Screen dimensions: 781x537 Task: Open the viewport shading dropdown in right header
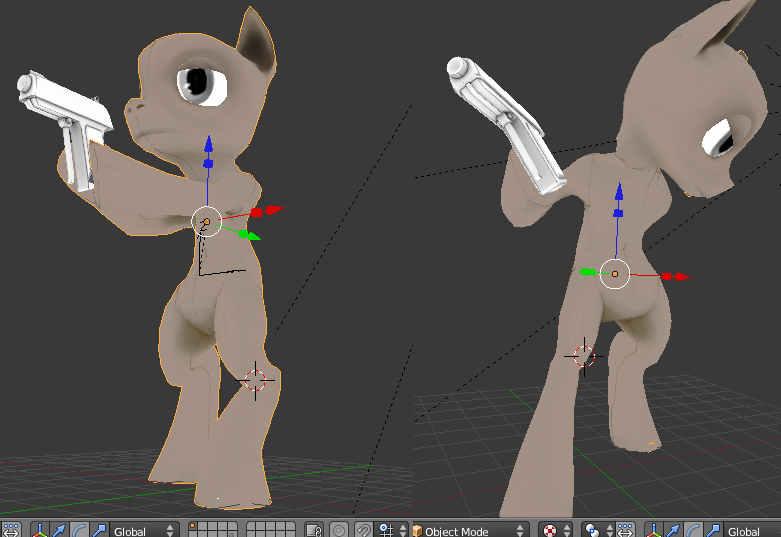[556, 531]
